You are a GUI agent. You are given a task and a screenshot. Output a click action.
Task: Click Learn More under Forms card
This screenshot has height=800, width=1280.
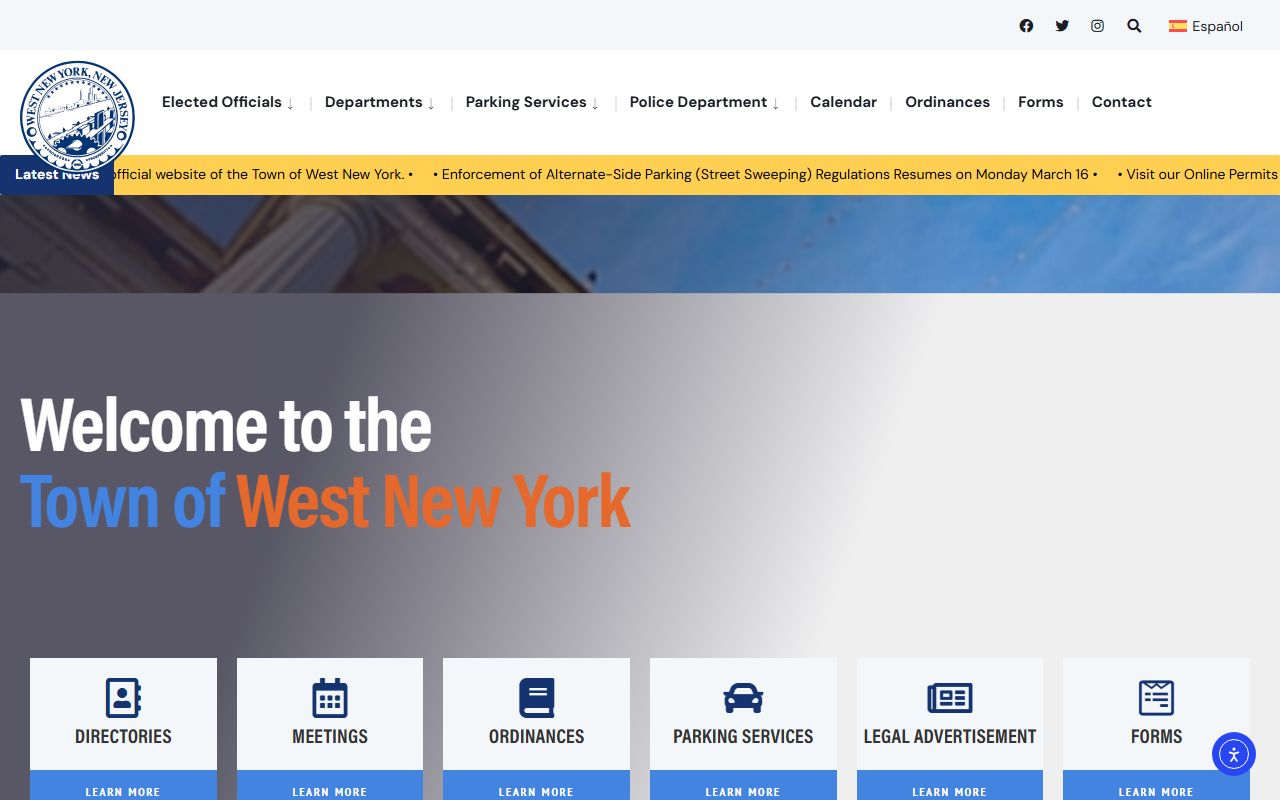pos(1156,787)
